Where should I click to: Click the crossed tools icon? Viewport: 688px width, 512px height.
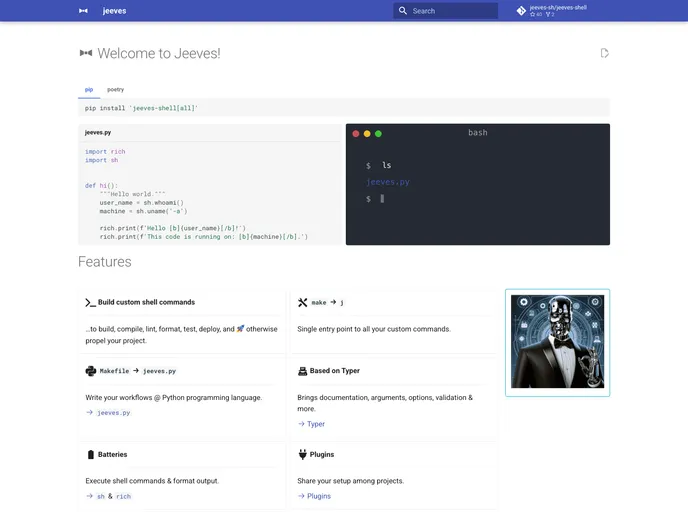pyautogui.click(x=302, y=302)
